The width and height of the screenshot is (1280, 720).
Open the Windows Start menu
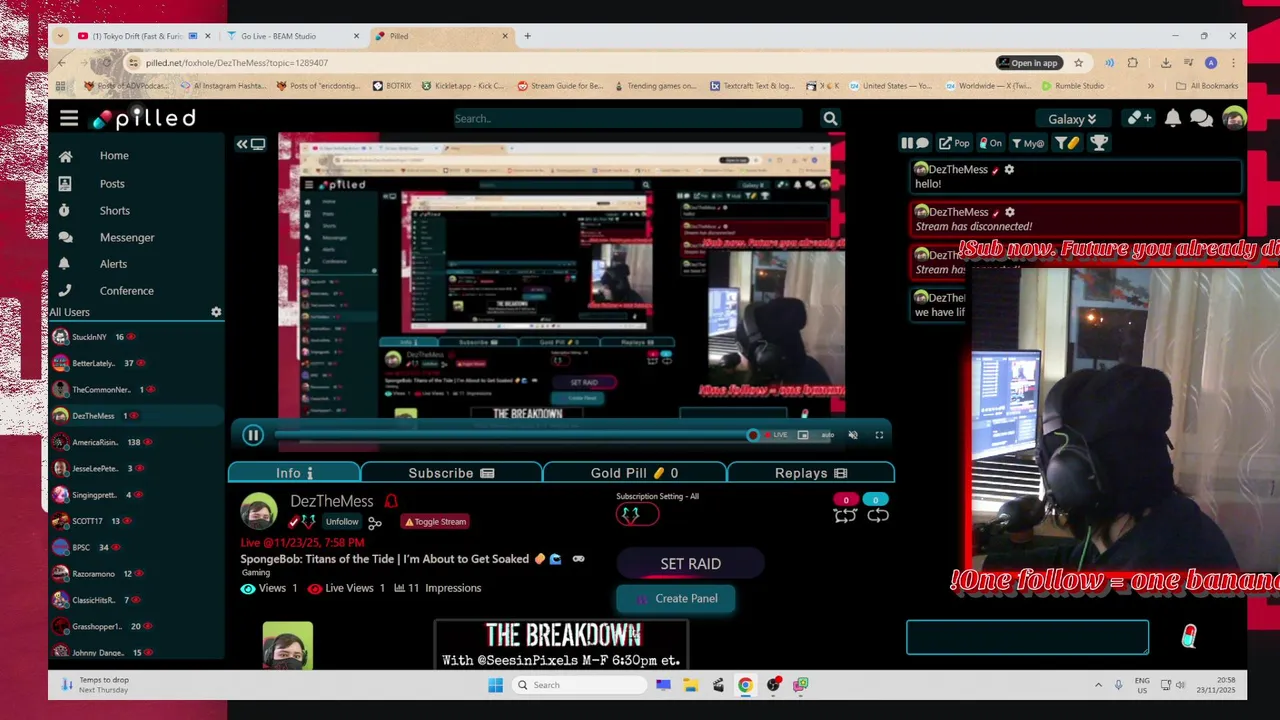click(495, 685)
